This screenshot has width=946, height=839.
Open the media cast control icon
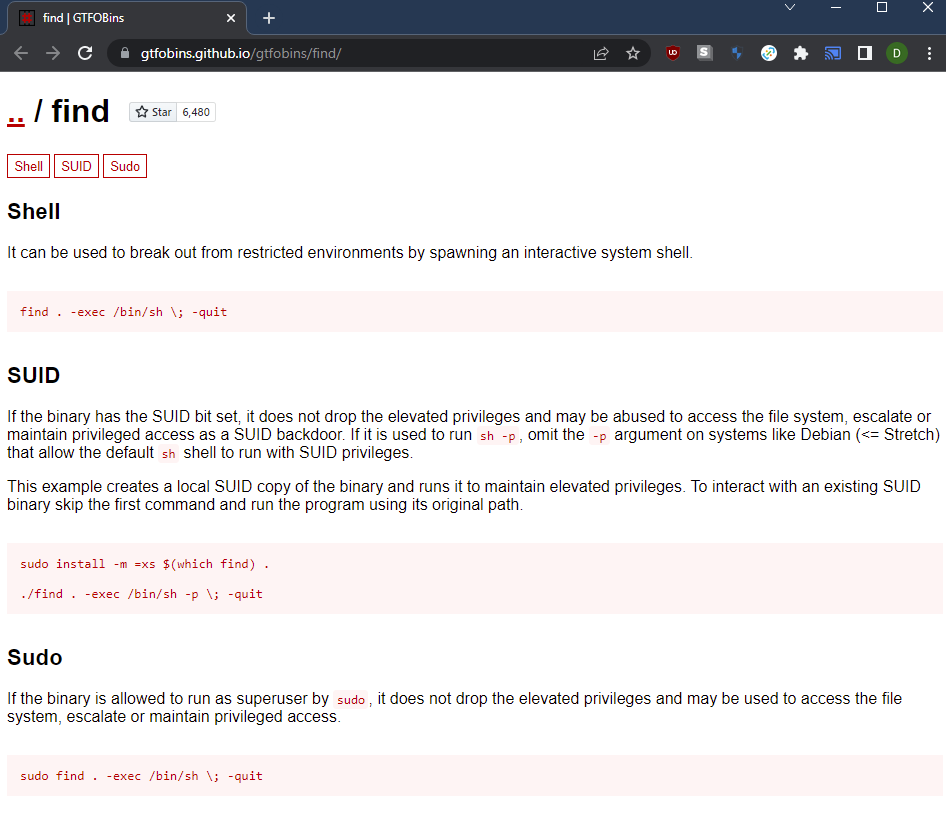click(x=833, y=53)
